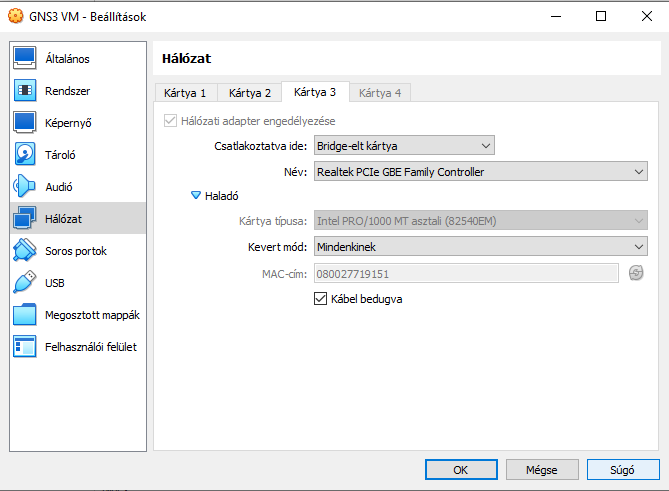Open the Csatlakoztatva ide dropdown
Screen dimensions: 669x491
pyautogui.click(x=404, y=146)
